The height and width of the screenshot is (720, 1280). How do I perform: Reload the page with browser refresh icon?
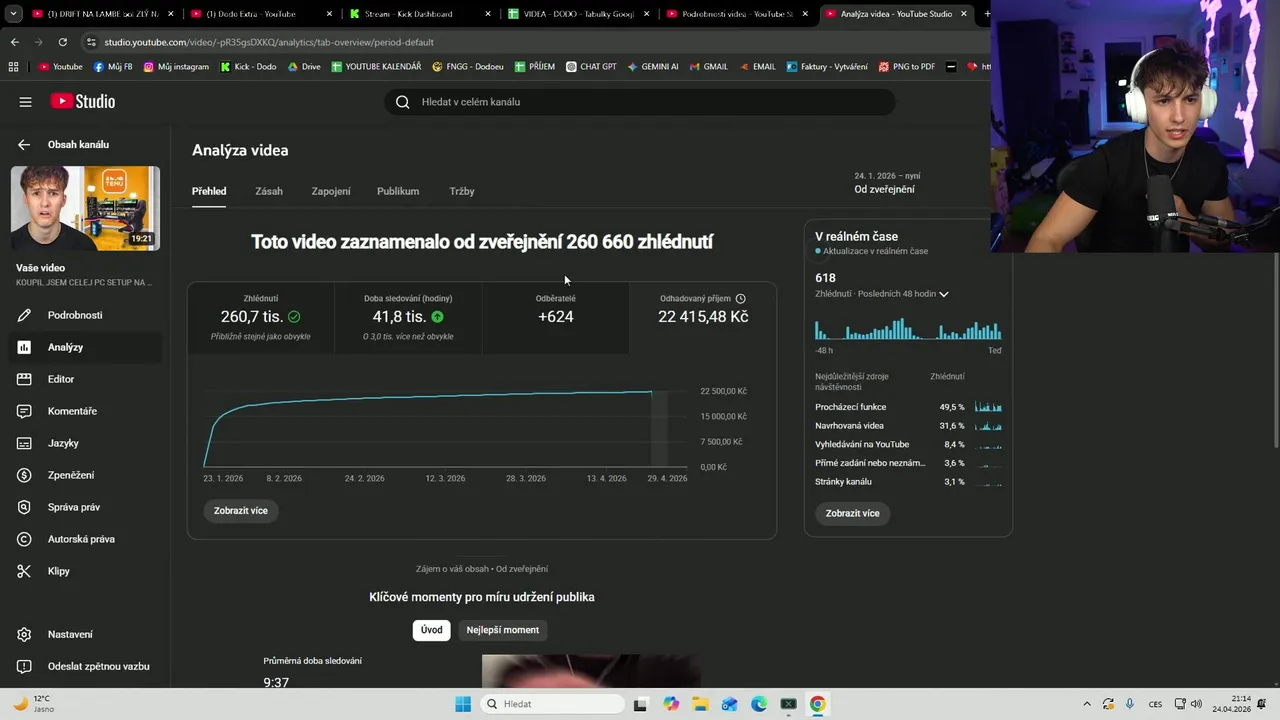[x=62, y=42]
